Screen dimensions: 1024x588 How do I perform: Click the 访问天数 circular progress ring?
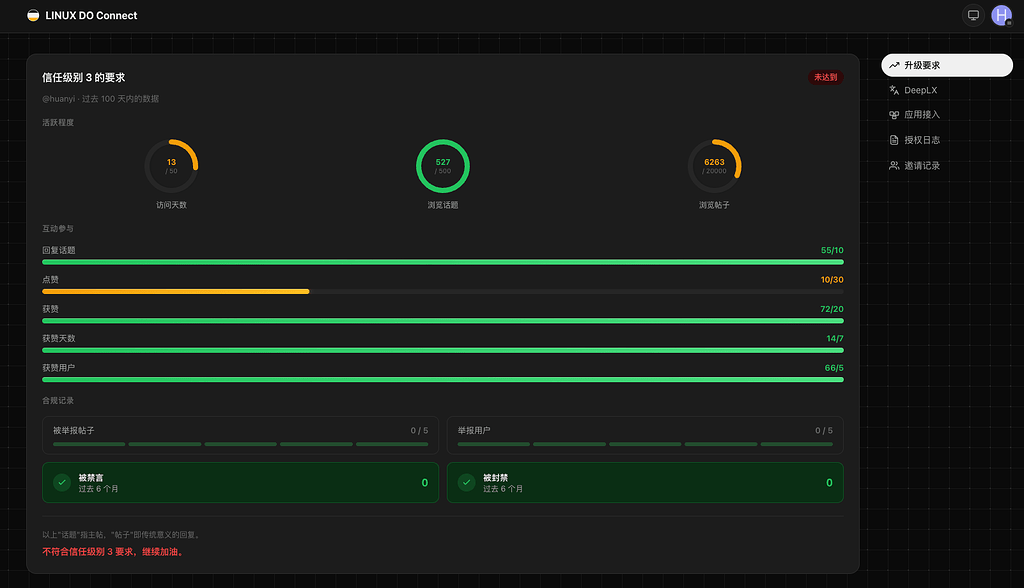pyautogui.click(x=171, y=166)
